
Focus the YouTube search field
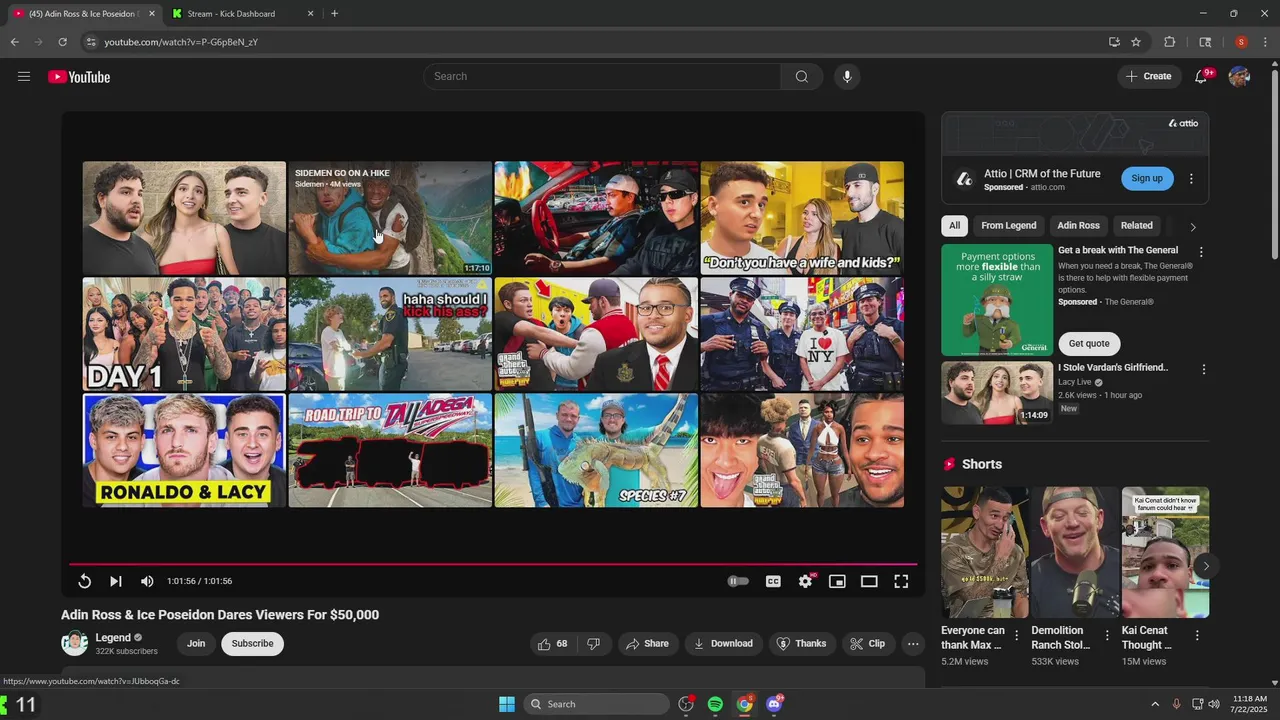click(x=602, y=77)
